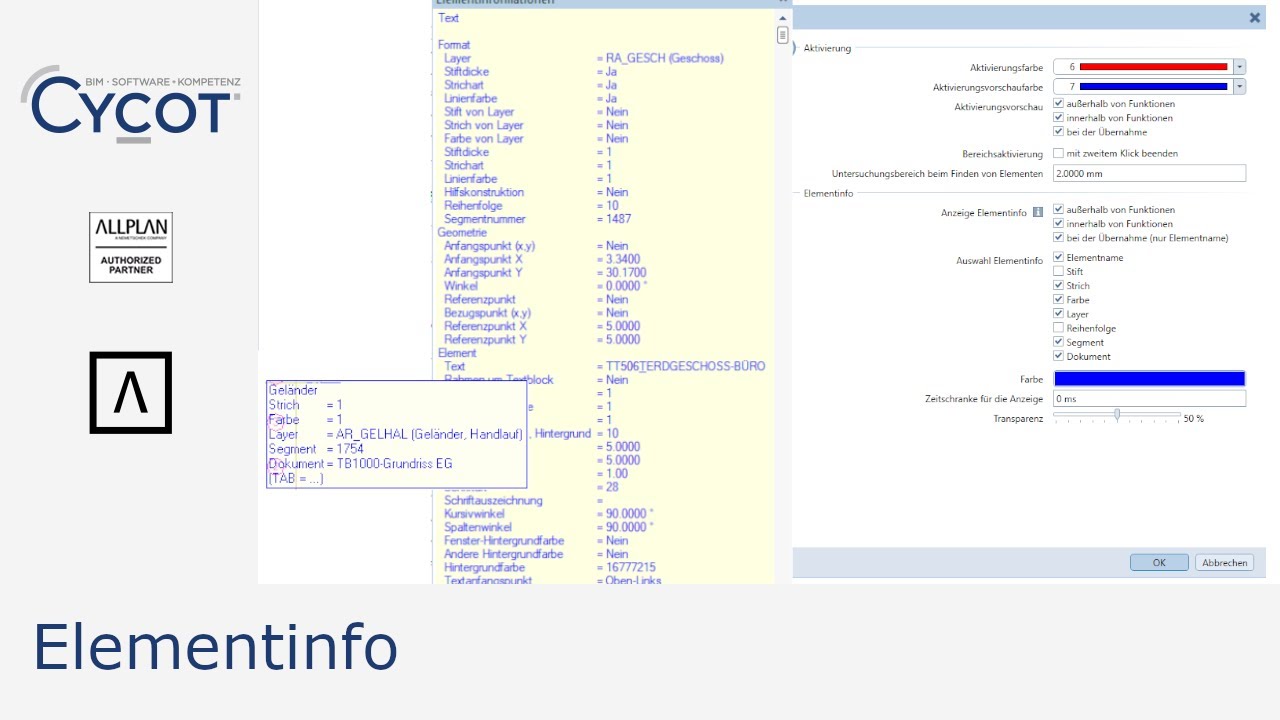Click the 'Hintergrundfarbe' row with 16777215
Image resolution: width=1280 pixels, height=720 pixels.
point(550,567)
